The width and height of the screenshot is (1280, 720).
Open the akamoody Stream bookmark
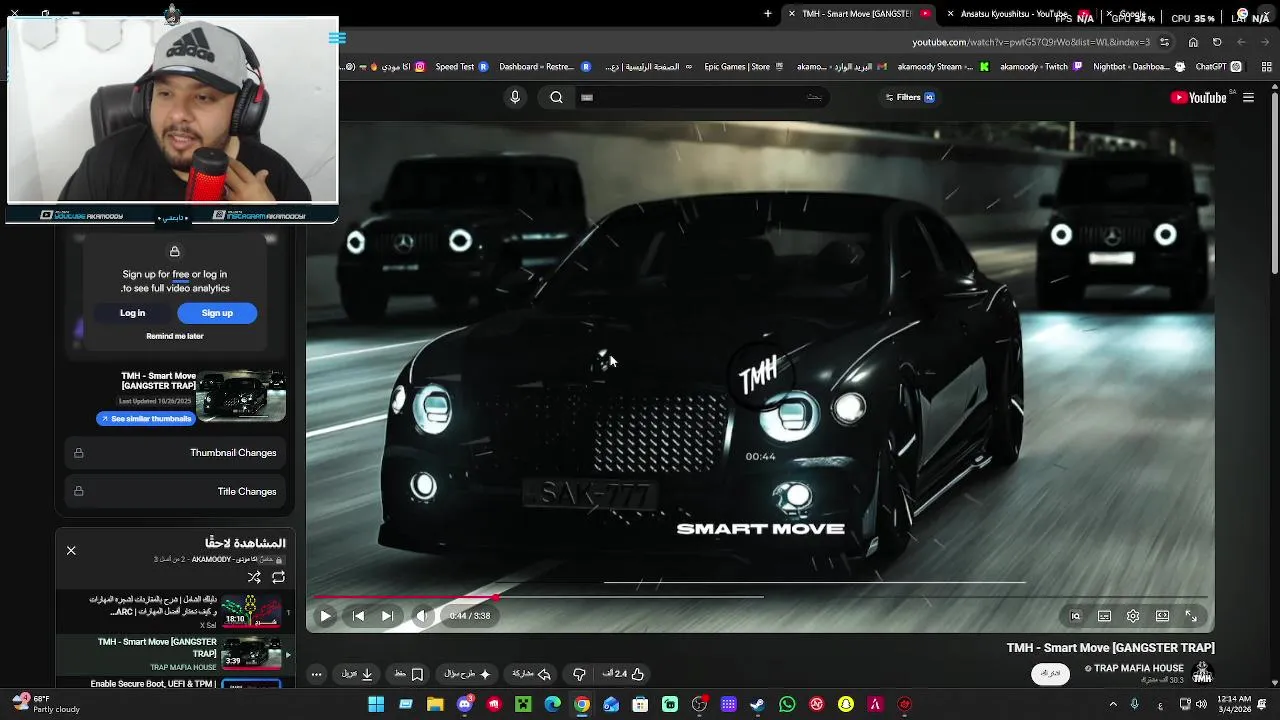point(942,67)
